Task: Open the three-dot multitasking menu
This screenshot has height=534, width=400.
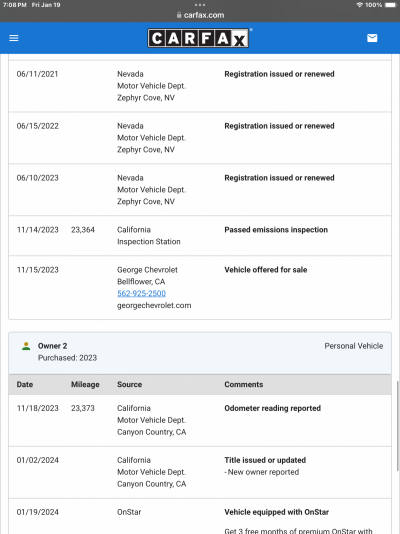Action: click(200, 5)
